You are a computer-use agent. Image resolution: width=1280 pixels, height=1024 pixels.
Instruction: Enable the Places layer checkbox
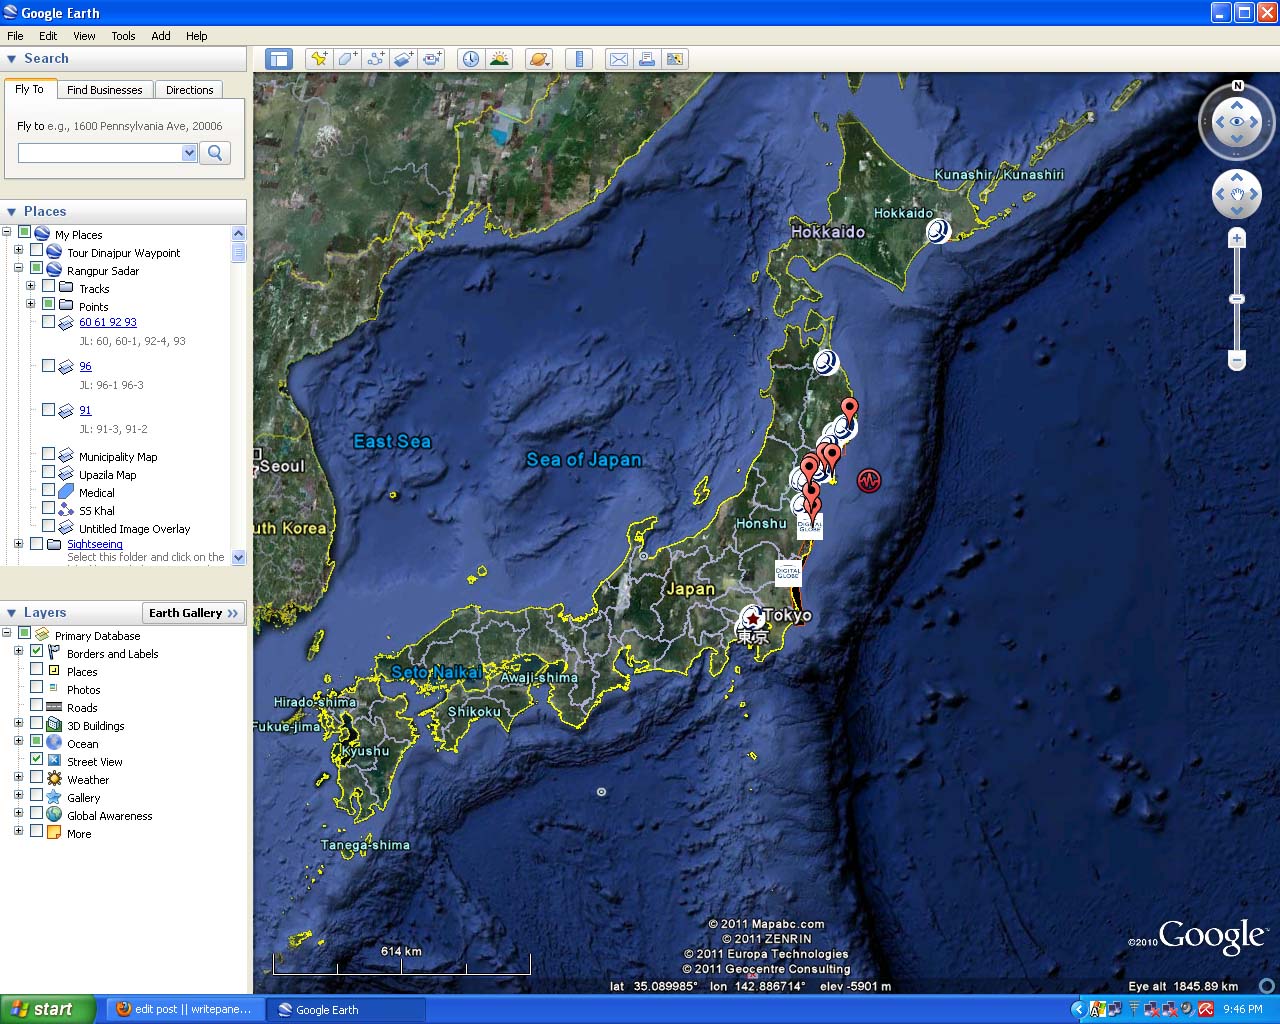pos(36,669)
